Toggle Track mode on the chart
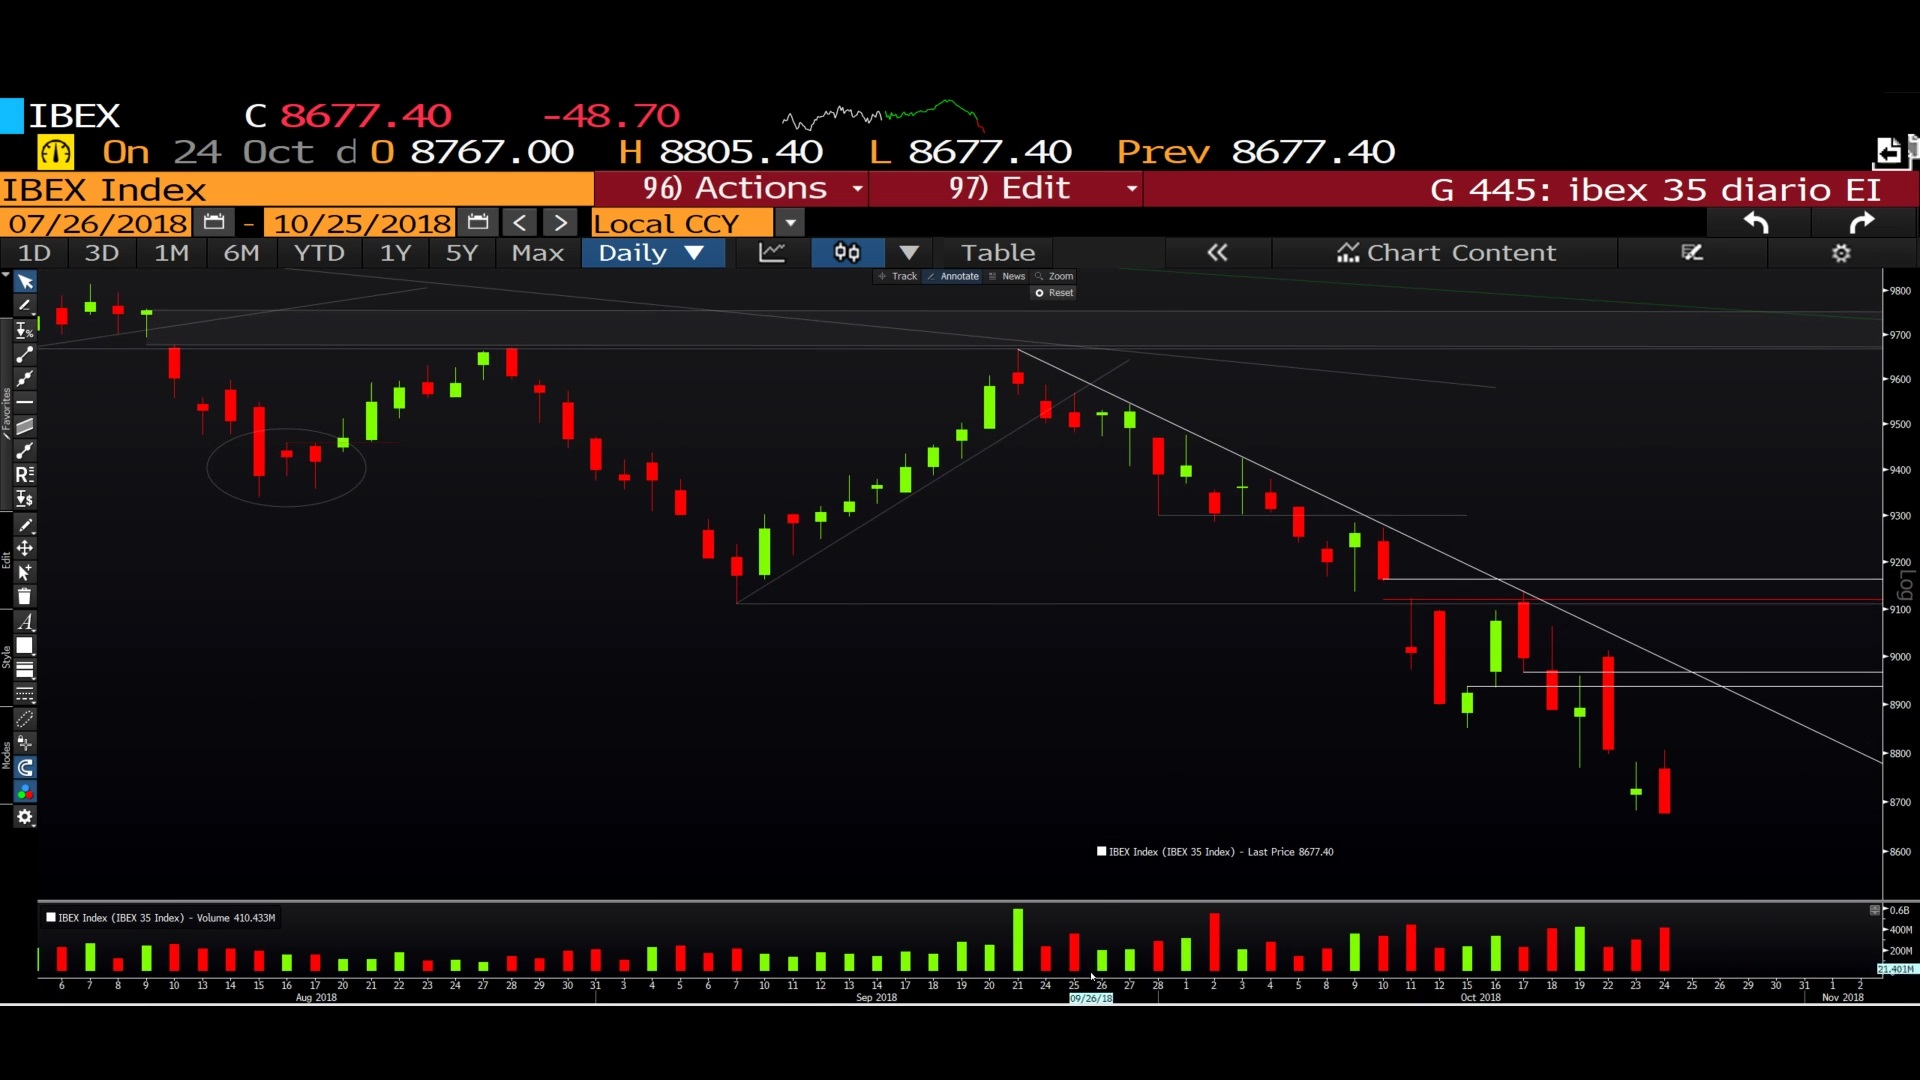This screenshot has width=1920, height=1080. [x=898, y=276]
